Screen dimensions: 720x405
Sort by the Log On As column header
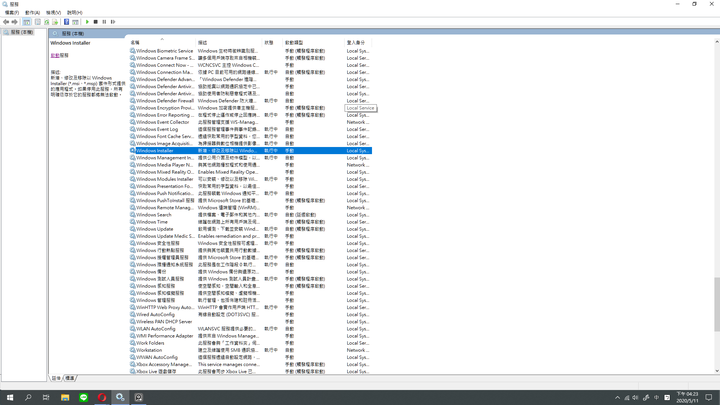[x=358, y=42]
